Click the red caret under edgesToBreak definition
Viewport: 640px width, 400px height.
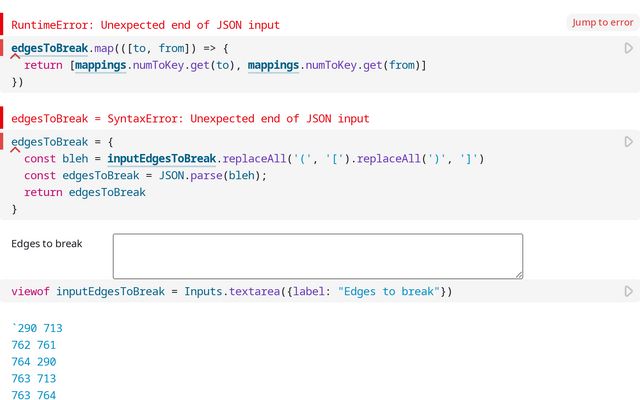[15, 152]
